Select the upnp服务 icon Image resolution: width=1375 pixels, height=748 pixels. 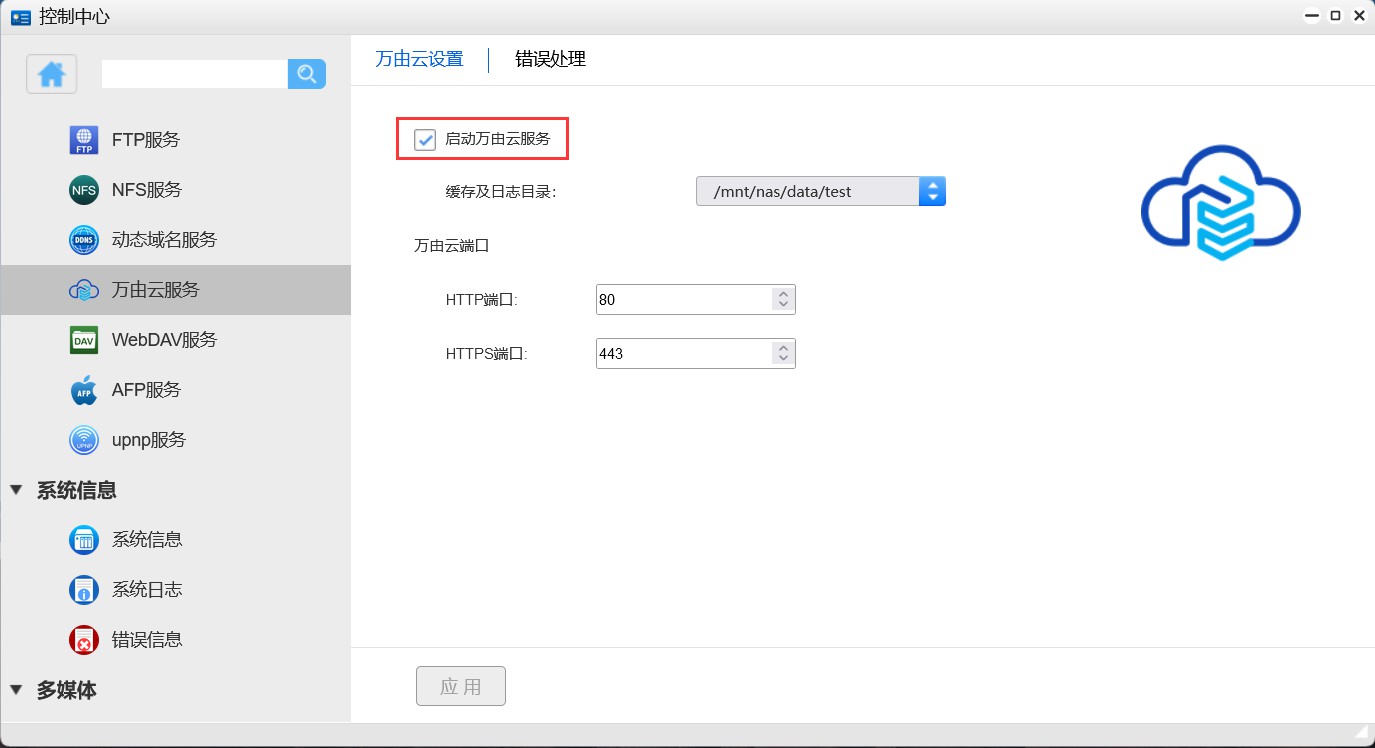84,440
